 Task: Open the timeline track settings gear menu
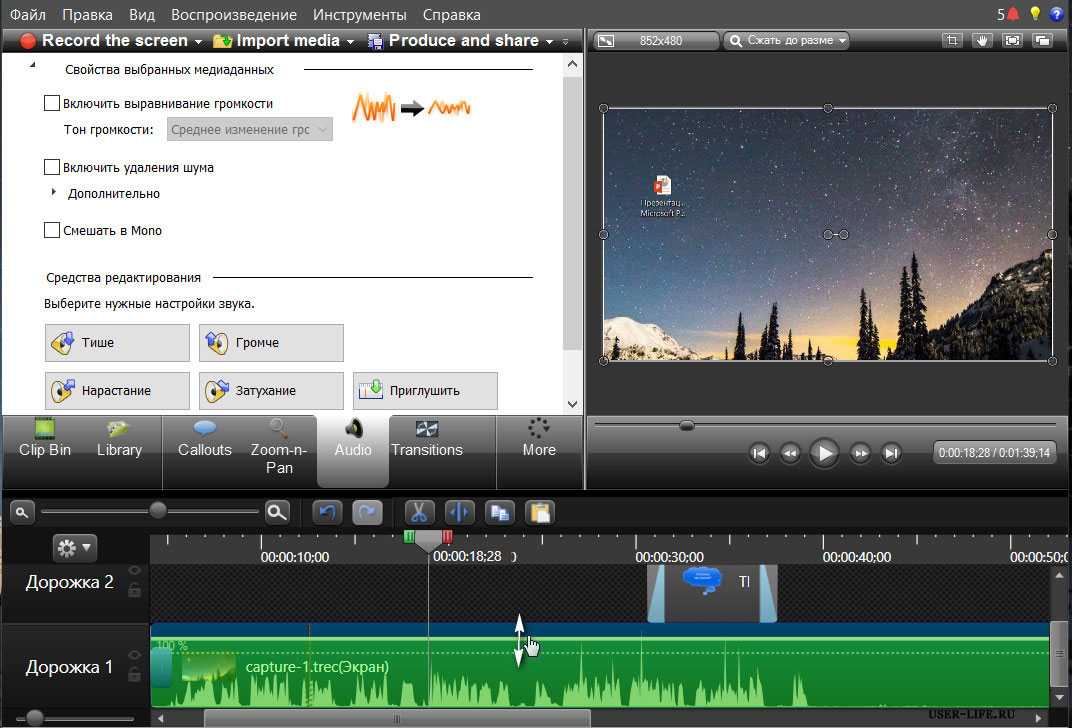[x=75, y=548]
